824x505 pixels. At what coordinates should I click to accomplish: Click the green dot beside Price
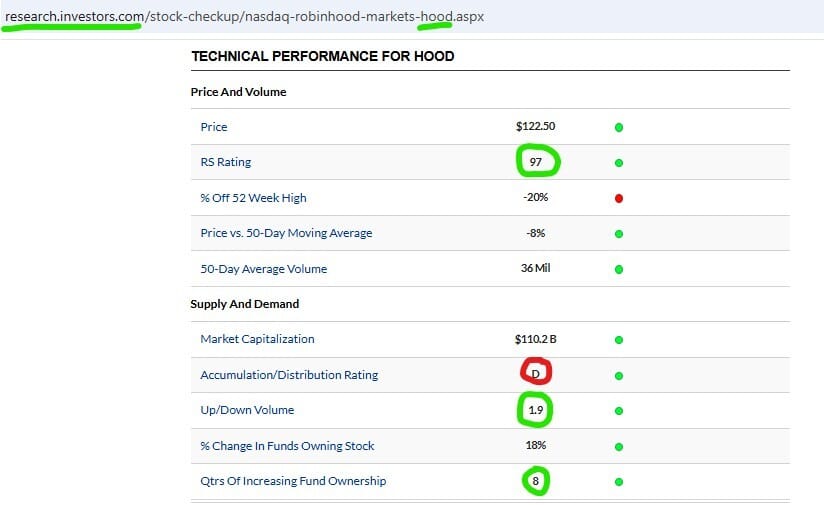point(619,127)
